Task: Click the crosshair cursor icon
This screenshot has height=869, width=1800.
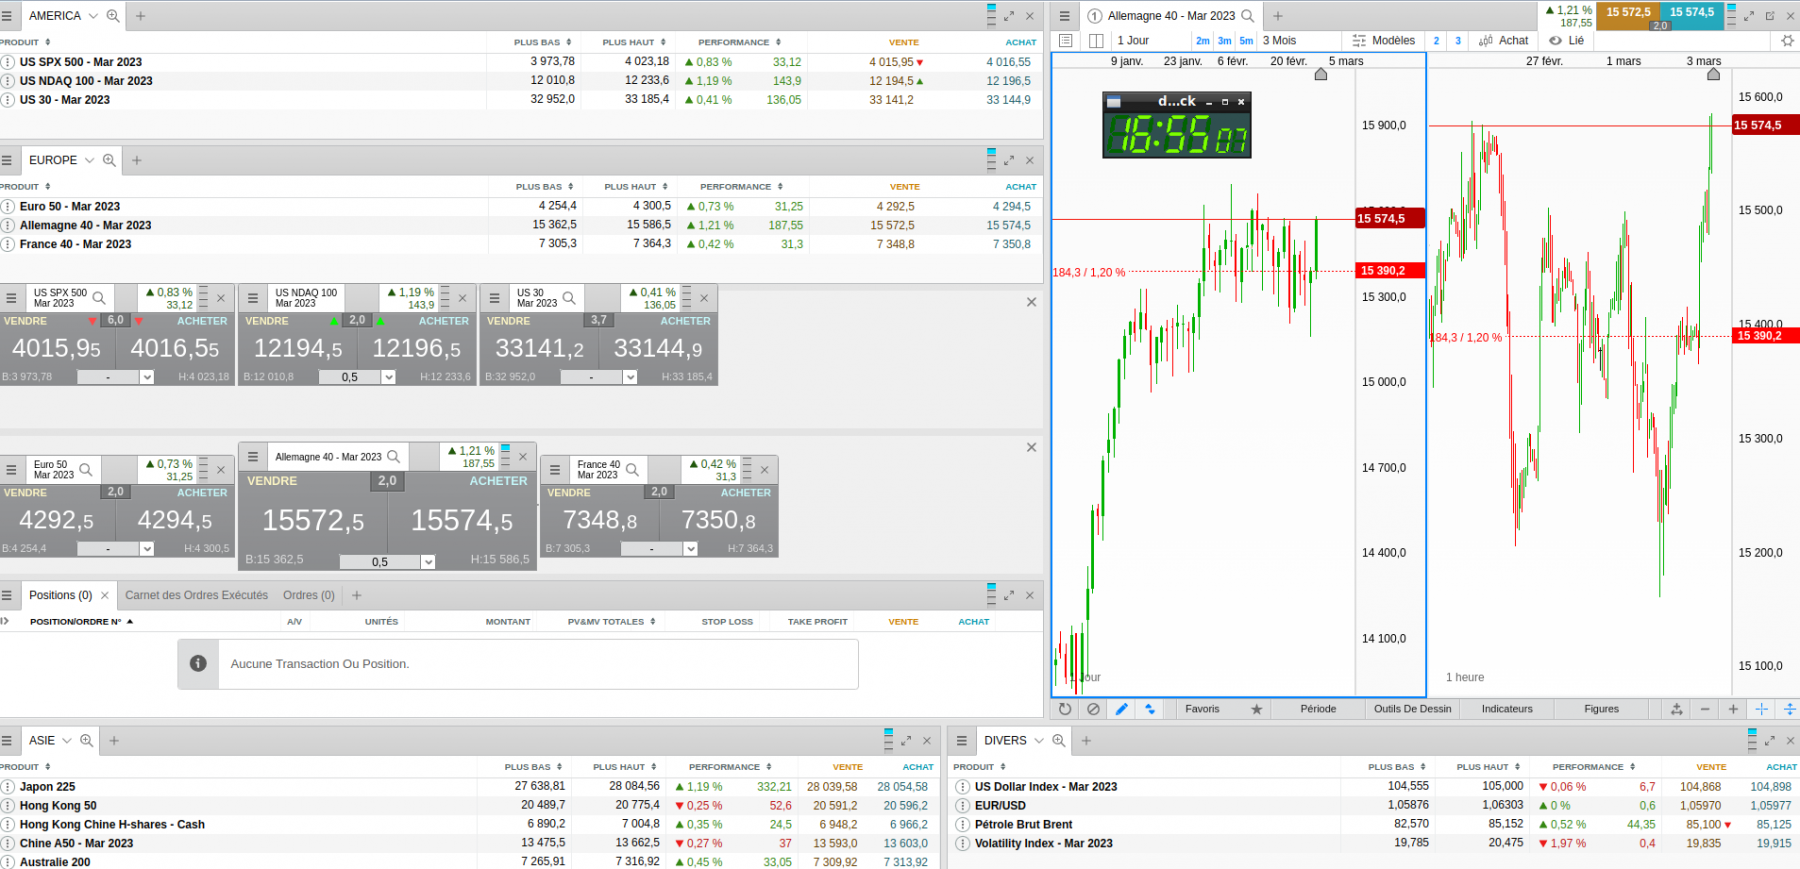Action: [1761, 709]
